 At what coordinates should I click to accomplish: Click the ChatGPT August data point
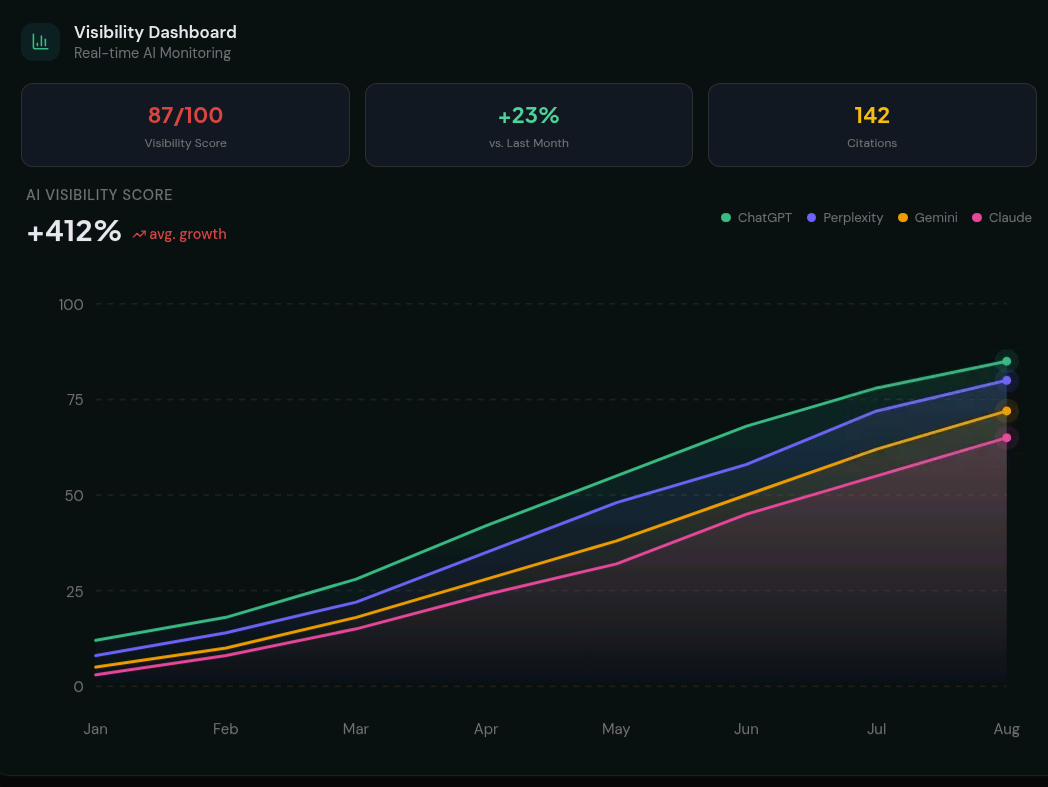pos(1007,361)
